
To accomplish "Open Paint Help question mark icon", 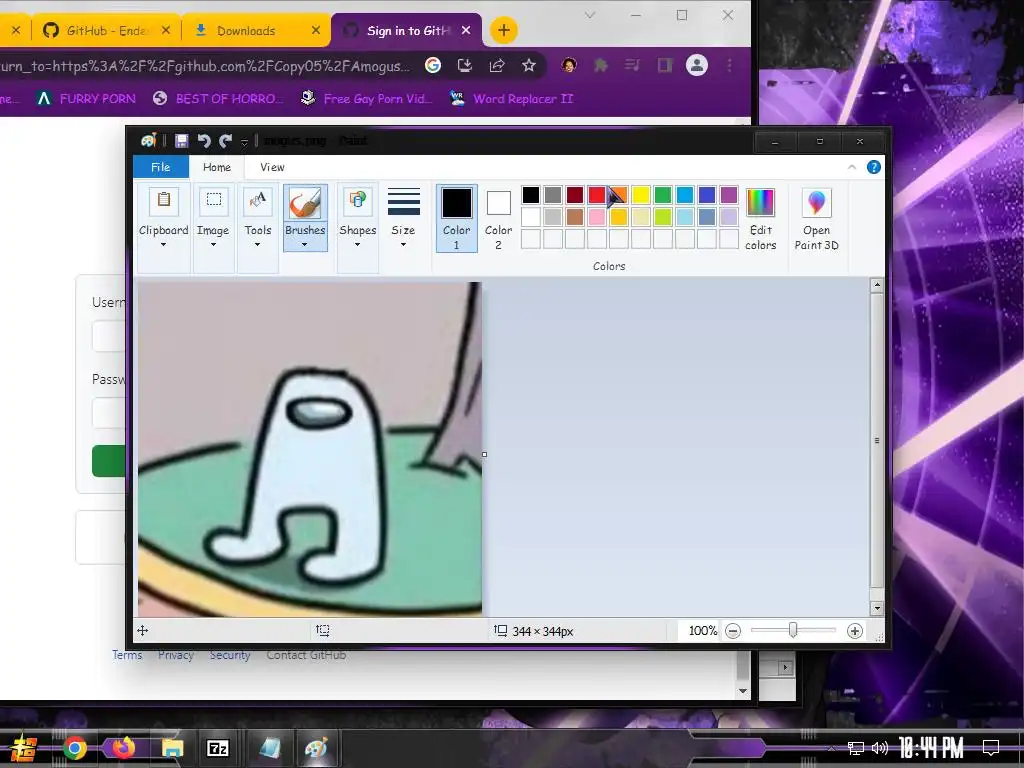I will pyautogui.click(x=873, y=167).
